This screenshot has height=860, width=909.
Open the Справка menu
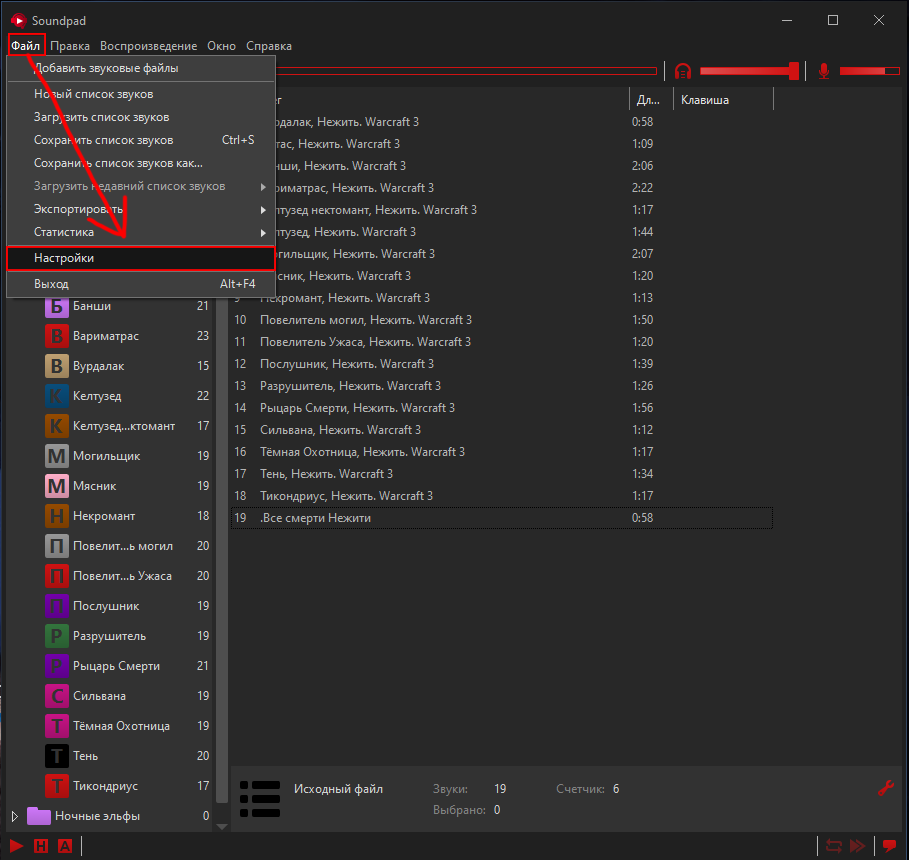click(x=269, y=46)
